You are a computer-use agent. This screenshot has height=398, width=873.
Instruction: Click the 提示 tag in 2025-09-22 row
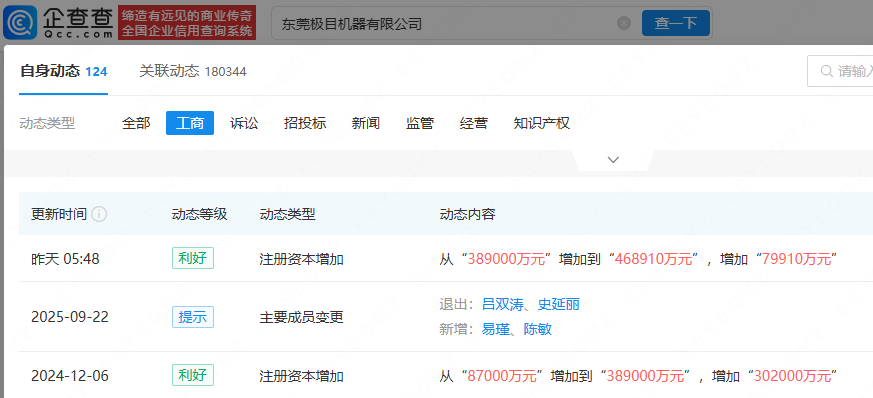pyautogui.click(x=193, y=317)
